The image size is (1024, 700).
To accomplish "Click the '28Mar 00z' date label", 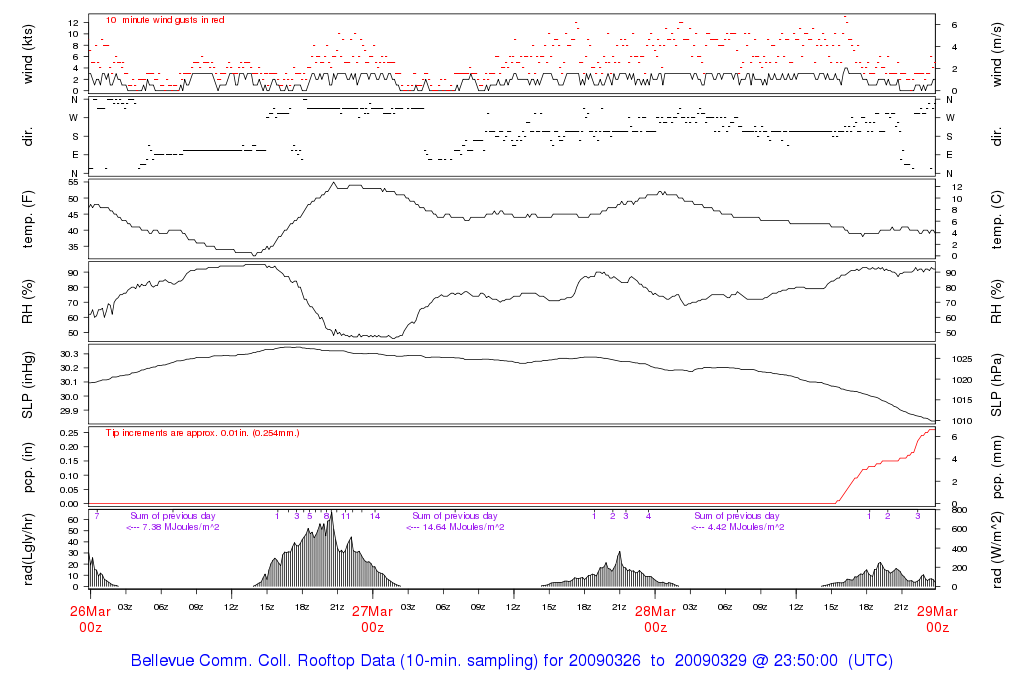I will pyautogui.click(x=655, y=619).
